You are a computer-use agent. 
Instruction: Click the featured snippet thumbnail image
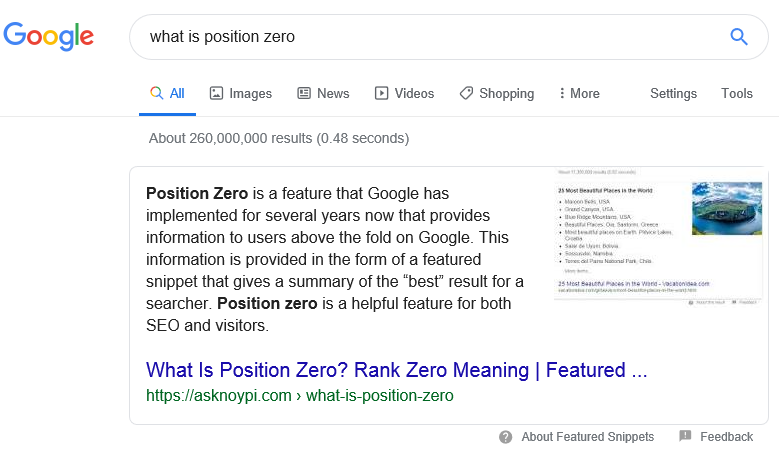click(658, 237)
